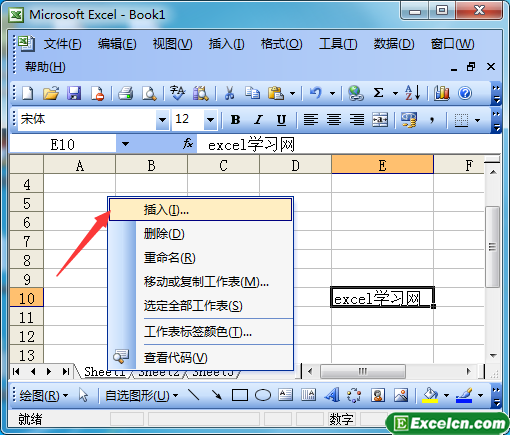The image size is (510, 435).
Task: Apply yellow Fill Color bucket
Action: [x=430, y=395]
